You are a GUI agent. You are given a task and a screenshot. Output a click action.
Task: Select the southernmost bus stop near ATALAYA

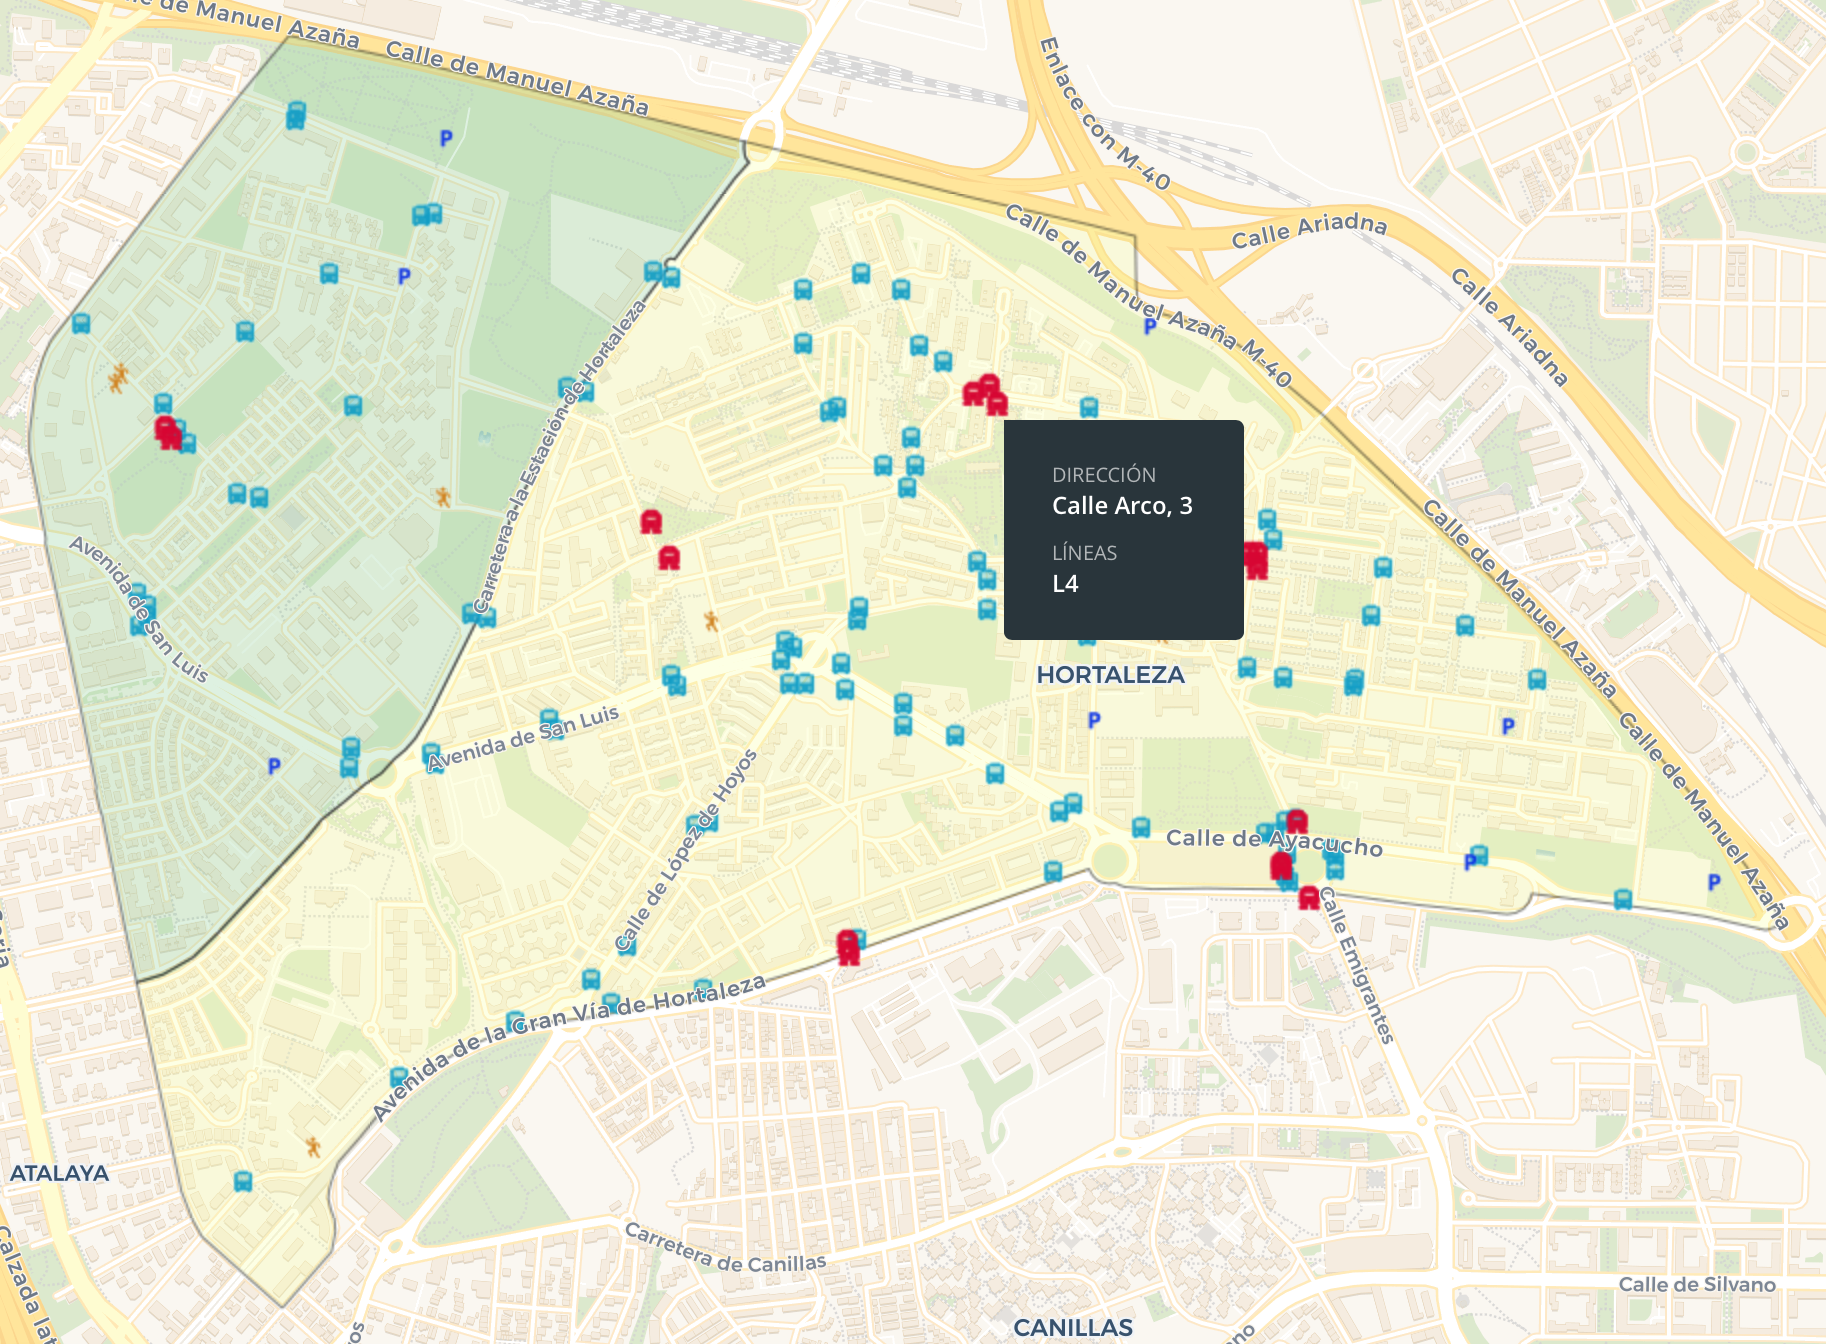(243, 1182)
